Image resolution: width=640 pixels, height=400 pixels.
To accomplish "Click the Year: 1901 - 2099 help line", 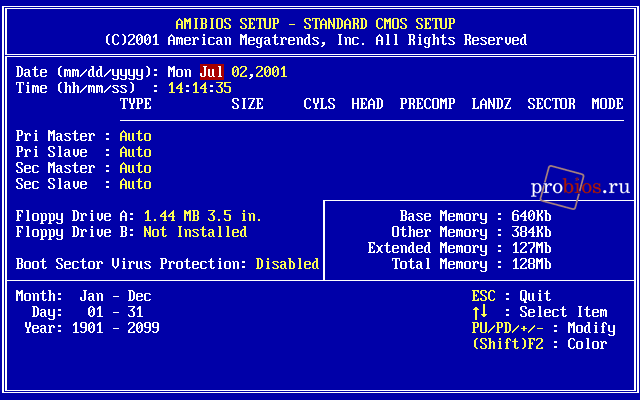I will pos(91,328).
